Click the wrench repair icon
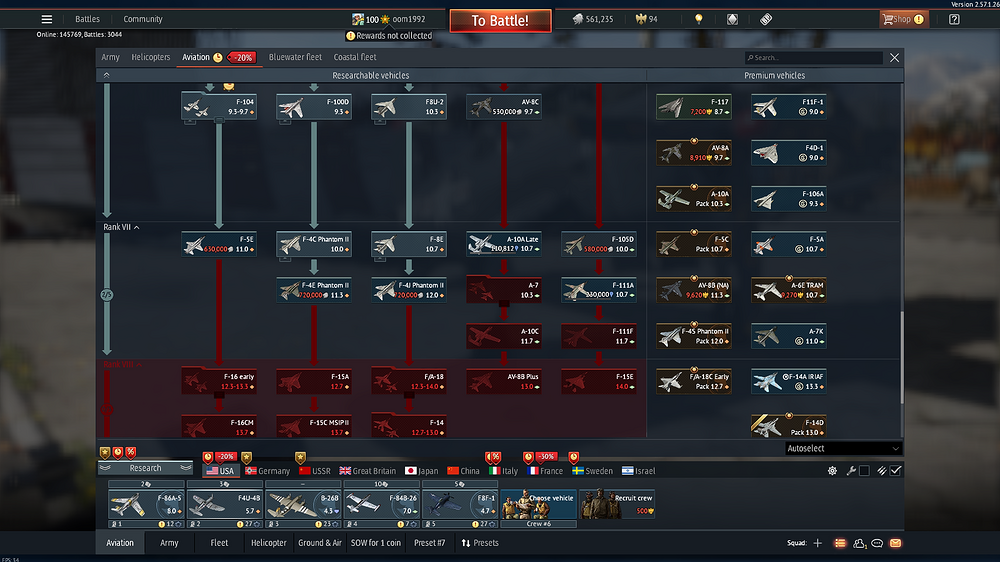1000x562 pixels. [851, 471]
